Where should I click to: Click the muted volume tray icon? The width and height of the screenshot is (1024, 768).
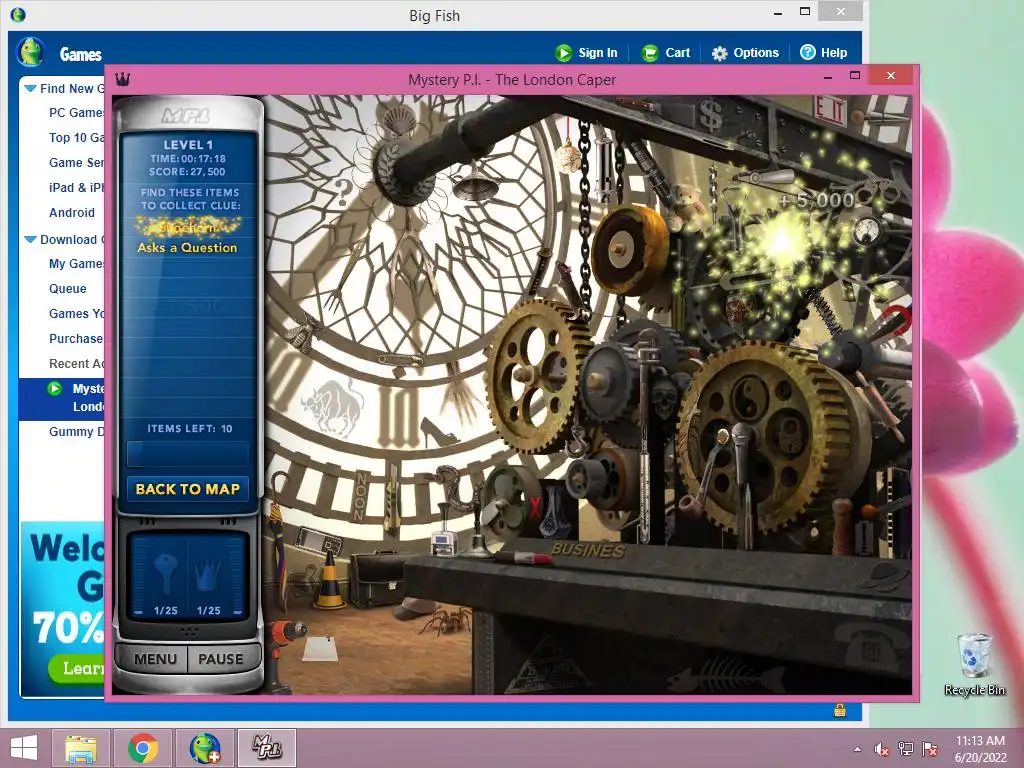tap(882, 750)
